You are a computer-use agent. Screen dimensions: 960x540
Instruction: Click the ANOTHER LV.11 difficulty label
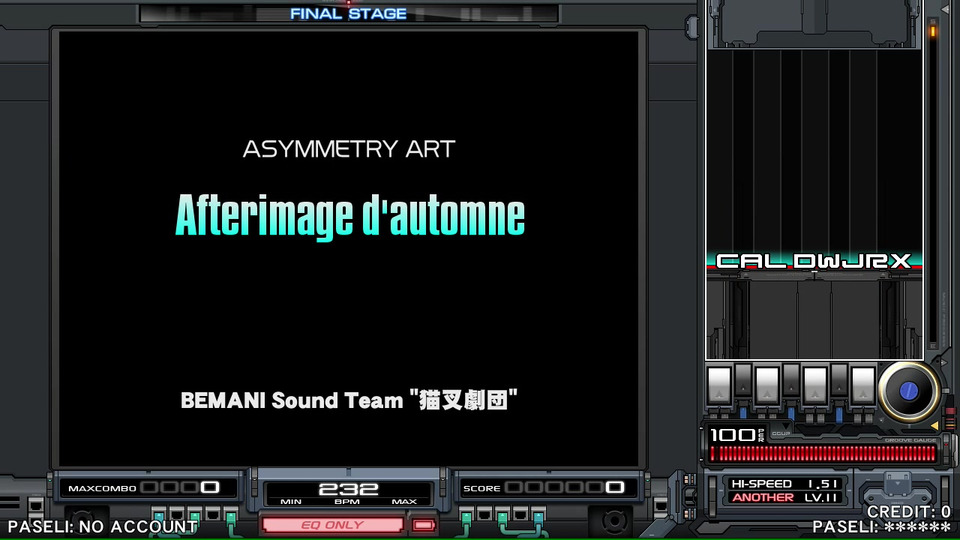coord(784,498)
